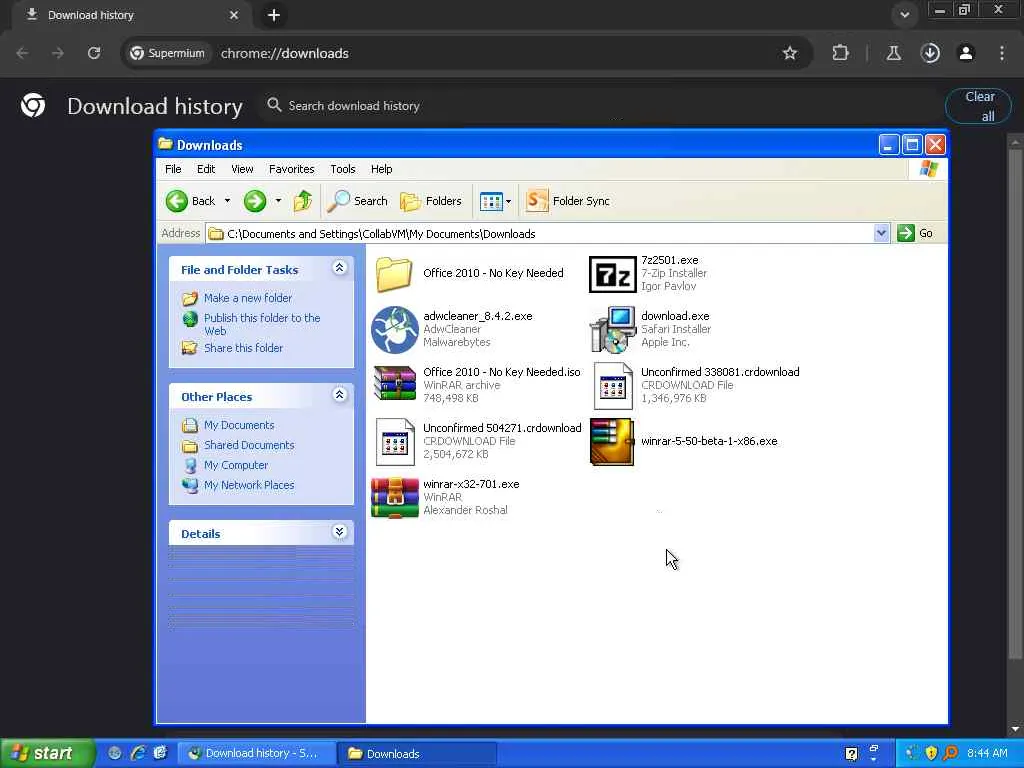Click Publish this folder to the Web

tap(262, 324)
